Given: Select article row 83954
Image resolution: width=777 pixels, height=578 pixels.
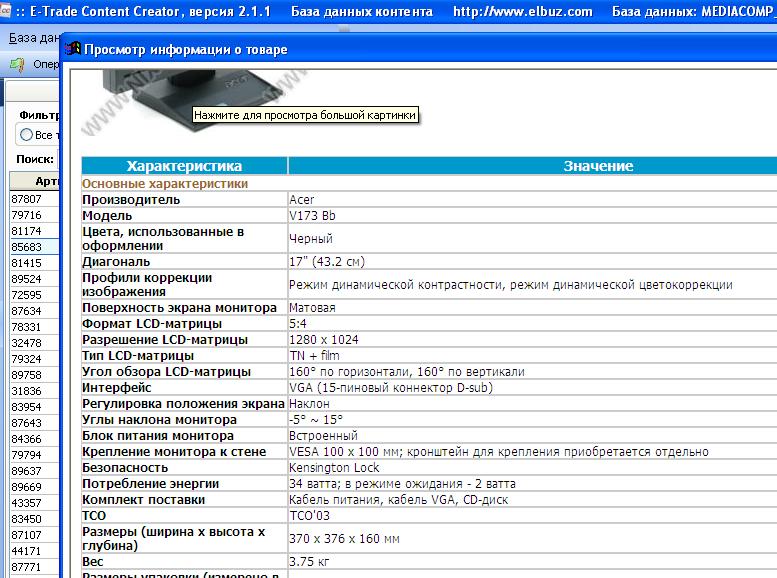Looking at the screenshot, I should (x=34, y=406).
